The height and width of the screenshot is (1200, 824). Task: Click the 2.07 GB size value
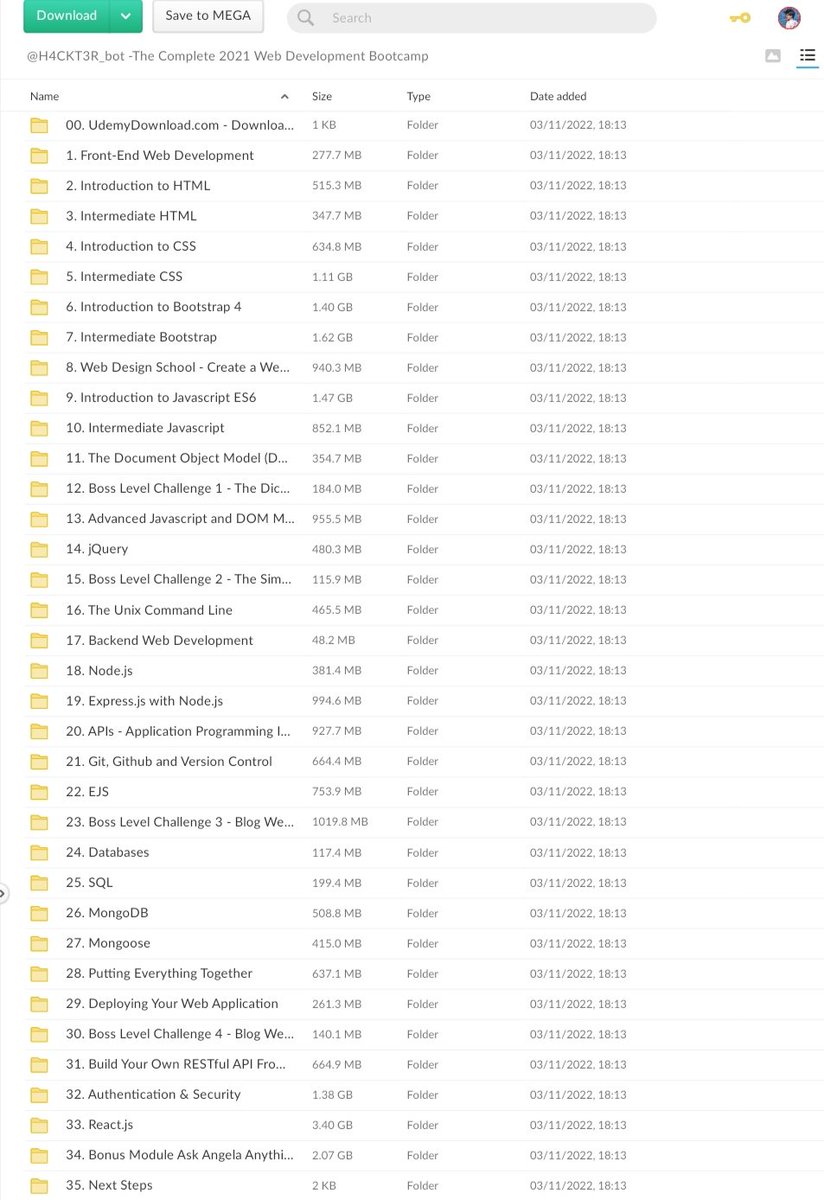tap(332, 1155)
